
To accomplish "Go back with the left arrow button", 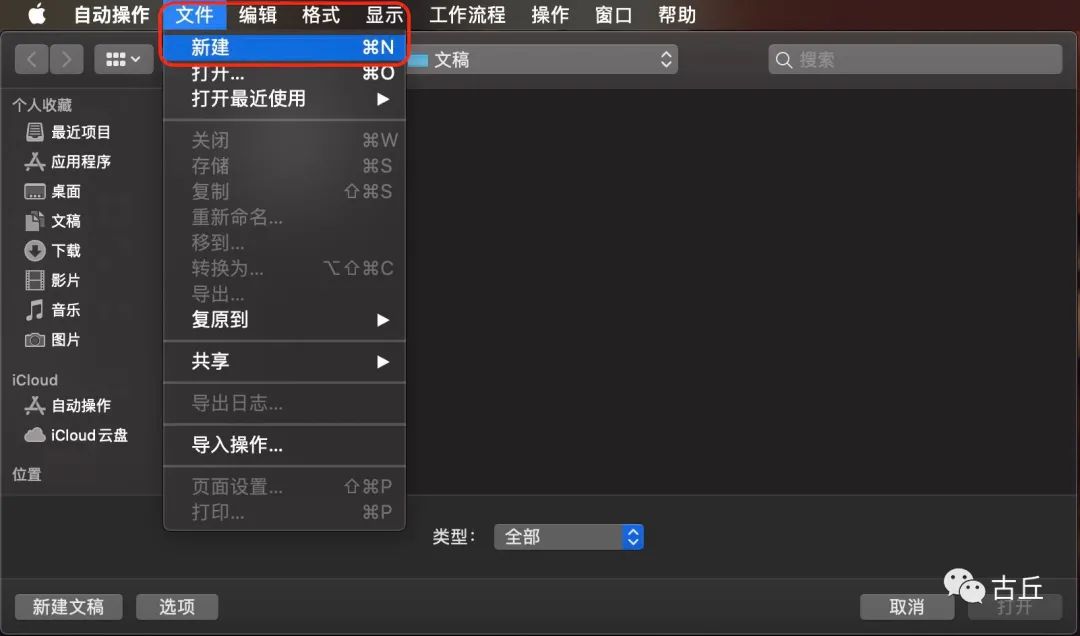I will tap(32, 60).
